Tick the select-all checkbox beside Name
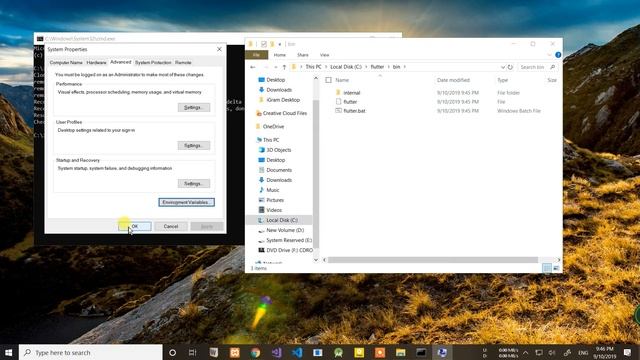 pos(329,80)
